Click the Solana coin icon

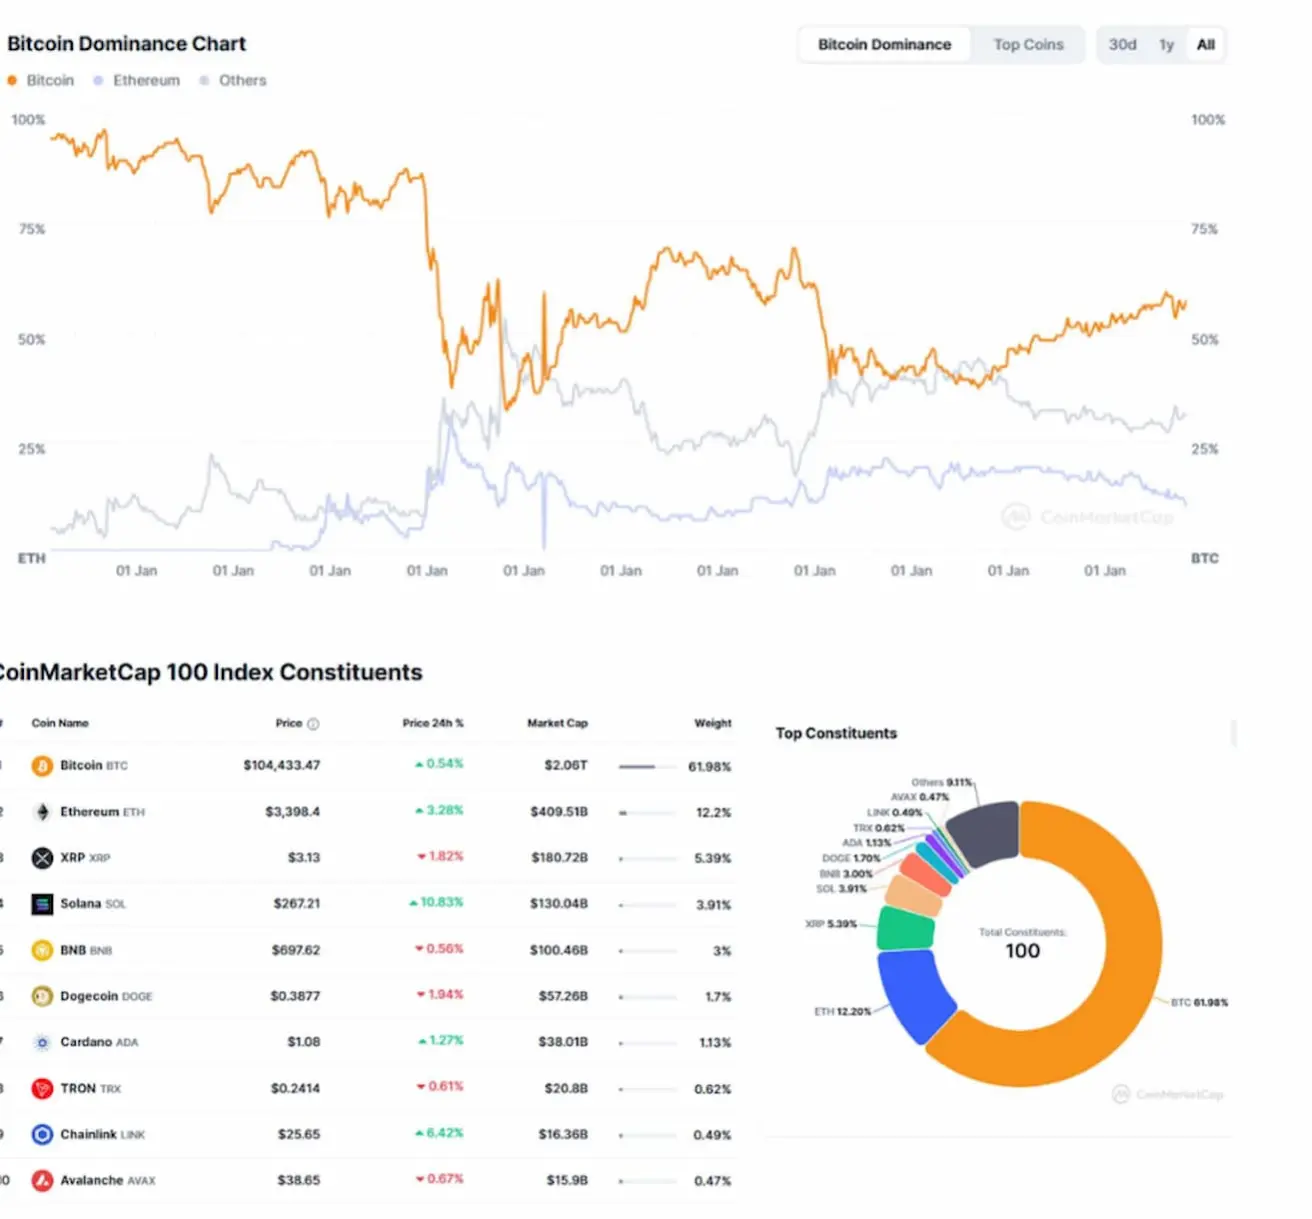tap(42, 904)
